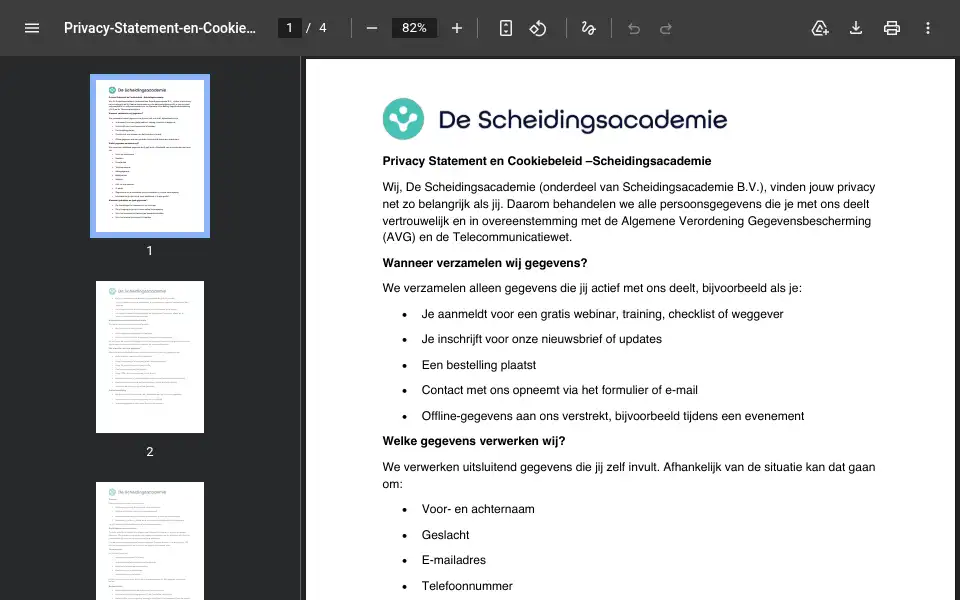Rotate the document counterclockwise
The image size is (960, 600).
(538, 28)
